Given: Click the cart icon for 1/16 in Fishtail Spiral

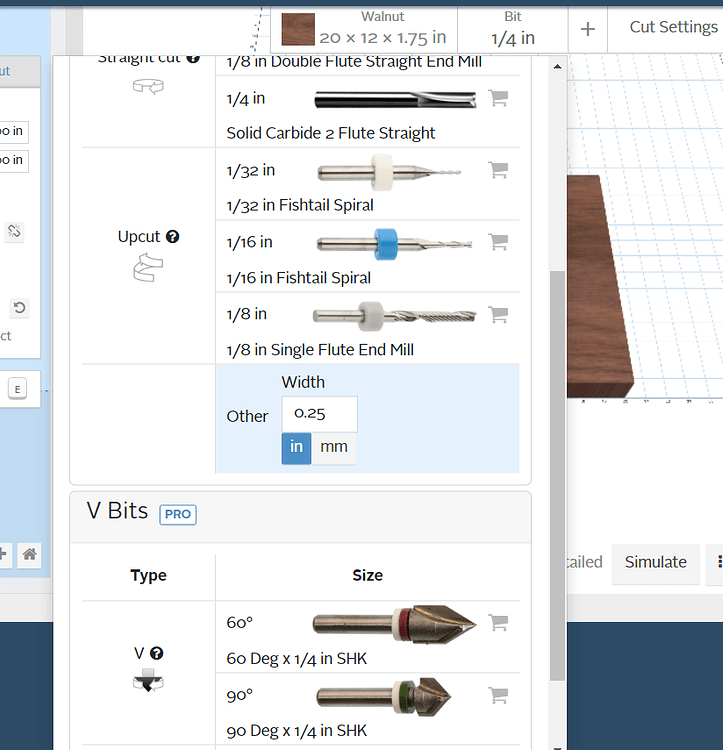Looking at the screenshot, I should 498,242.
